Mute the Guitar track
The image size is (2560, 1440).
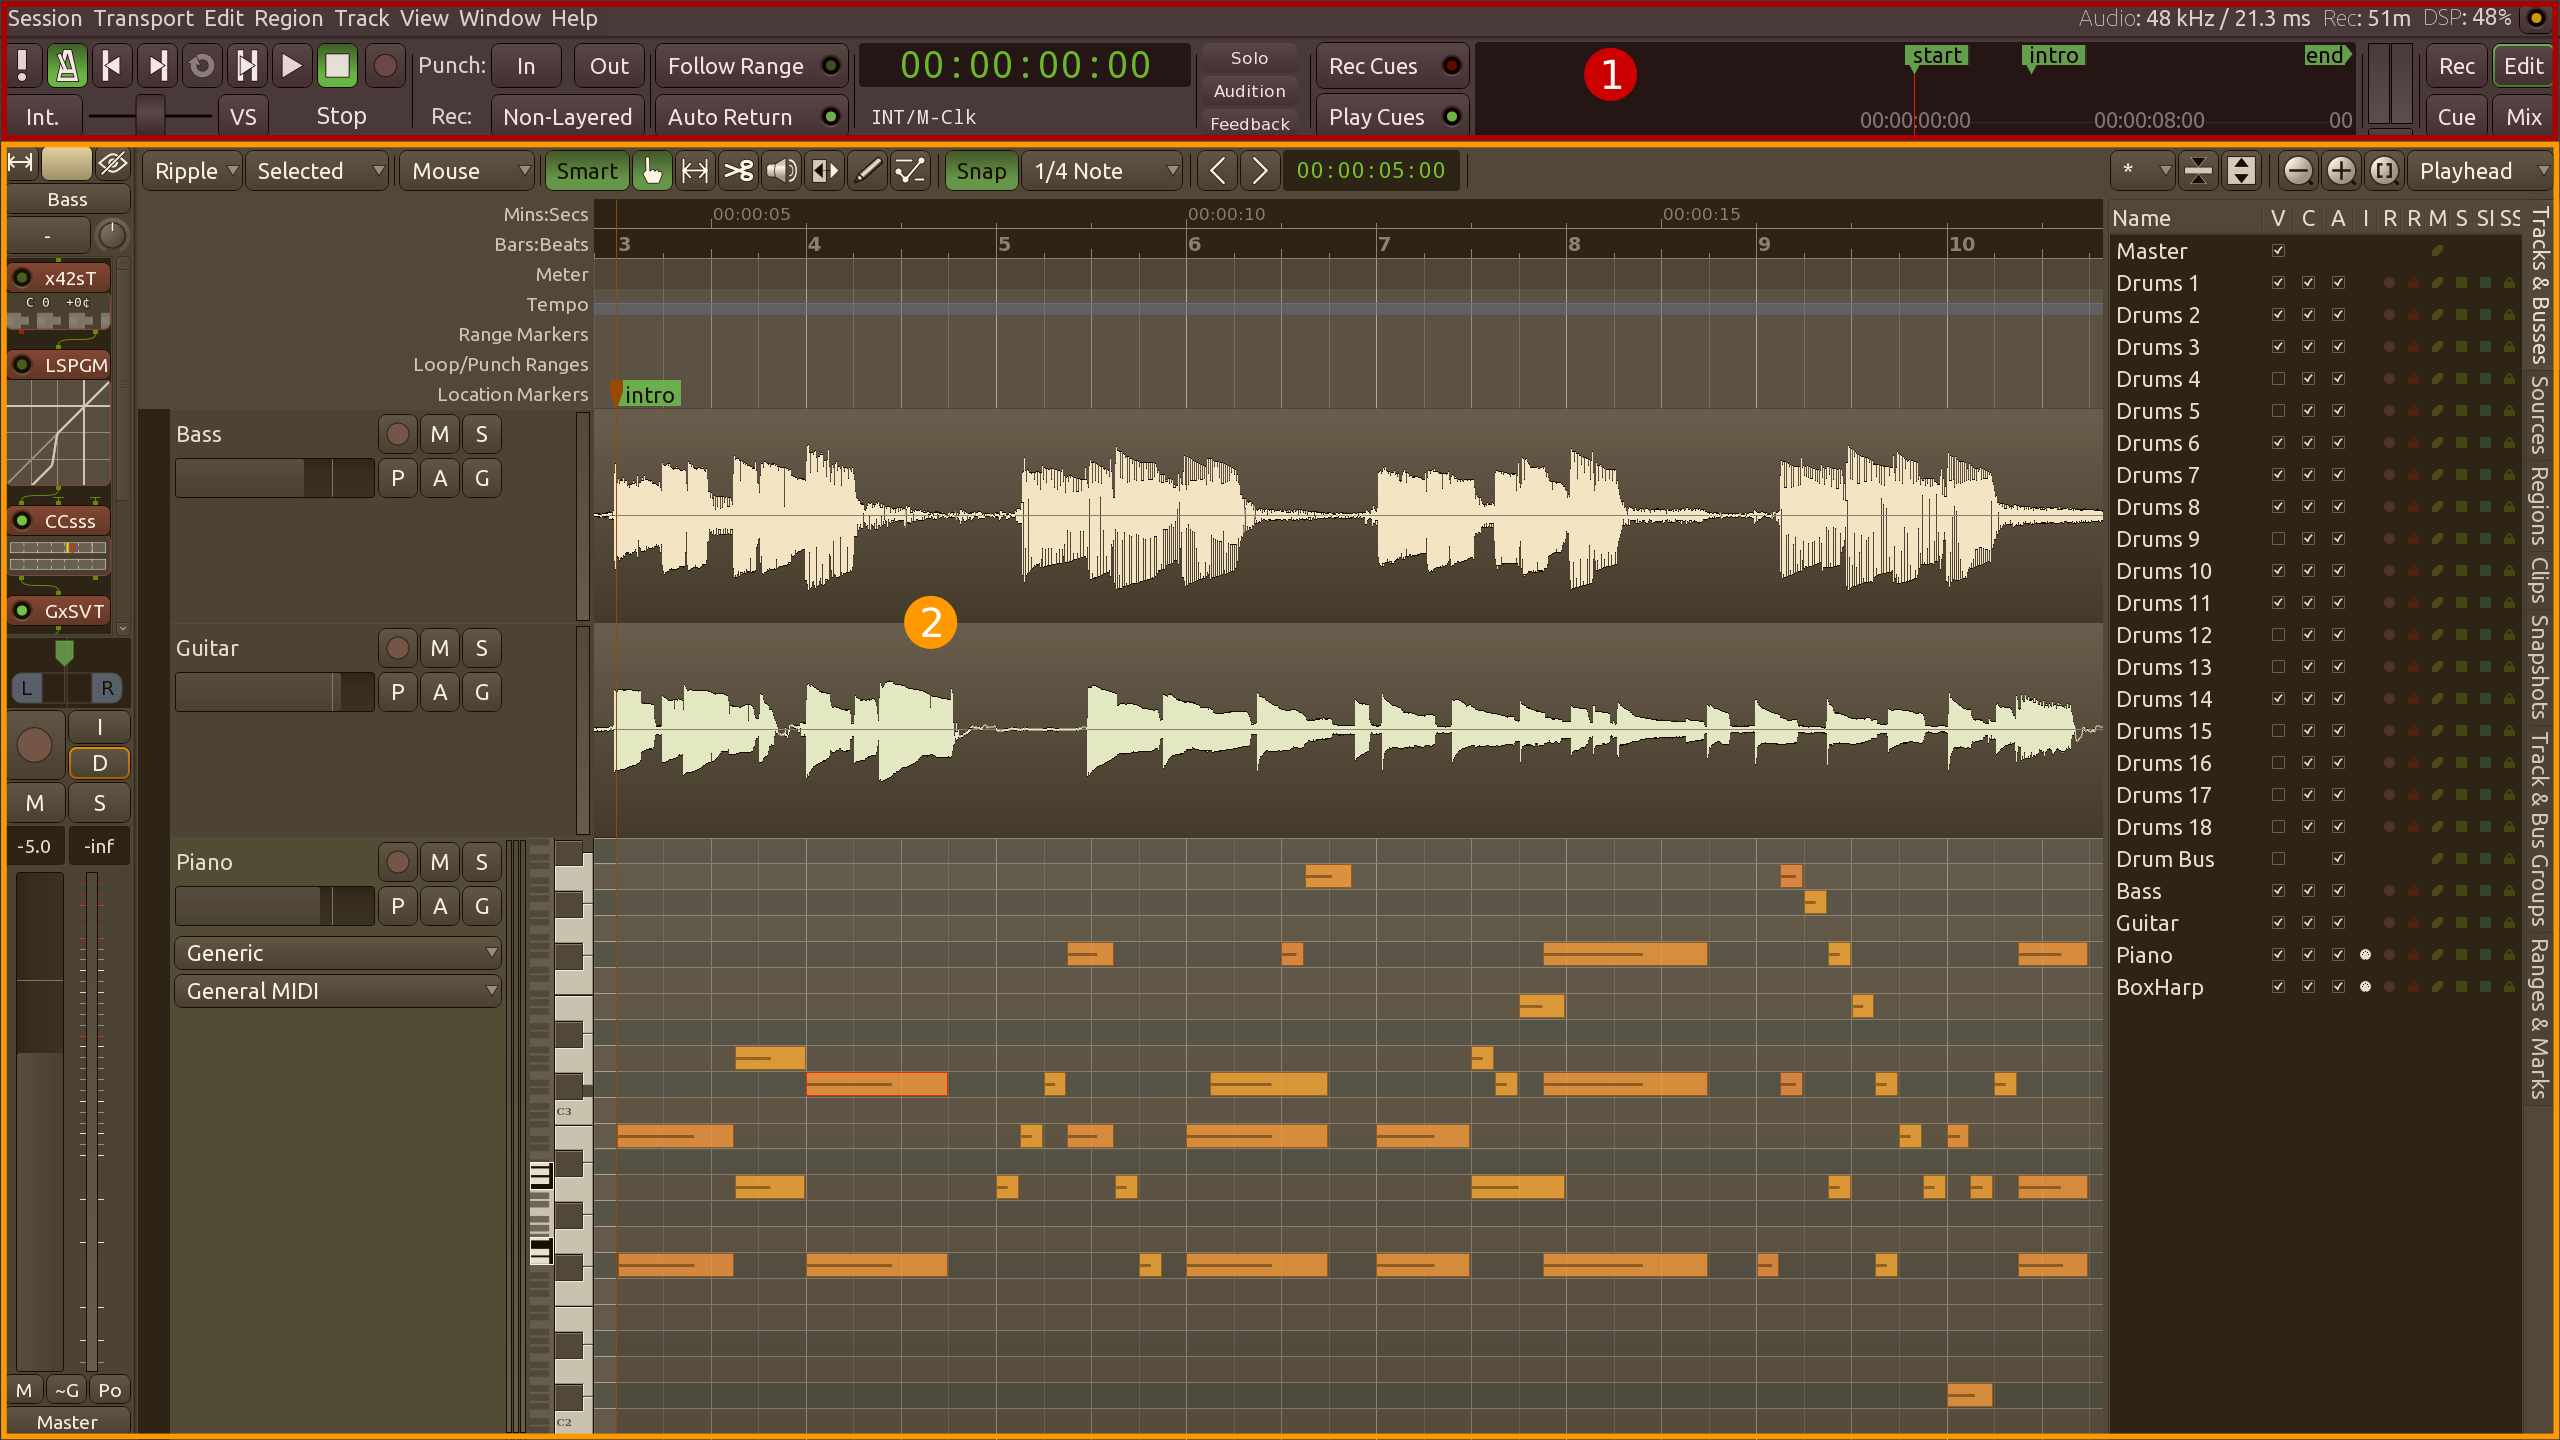coord(436,647)
